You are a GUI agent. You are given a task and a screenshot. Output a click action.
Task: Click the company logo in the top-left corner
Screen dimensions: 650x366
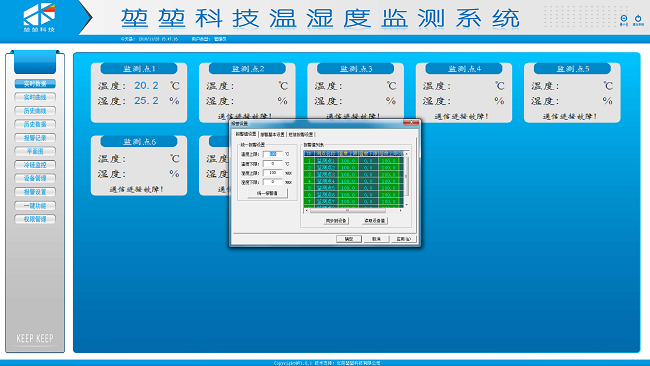point(39,17)
